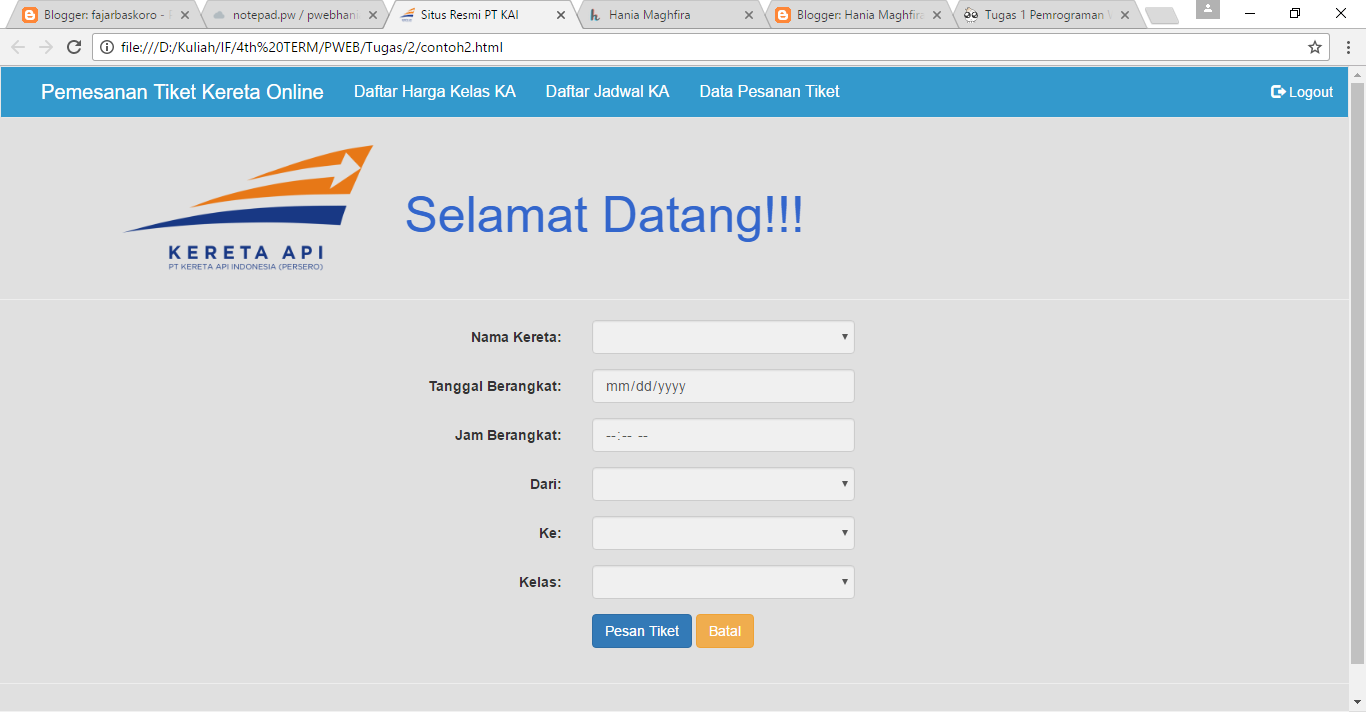1366x712 pixels.
Task: Close the Tugas 1 Pemrograman tab
Action: tap(1125, 15)
